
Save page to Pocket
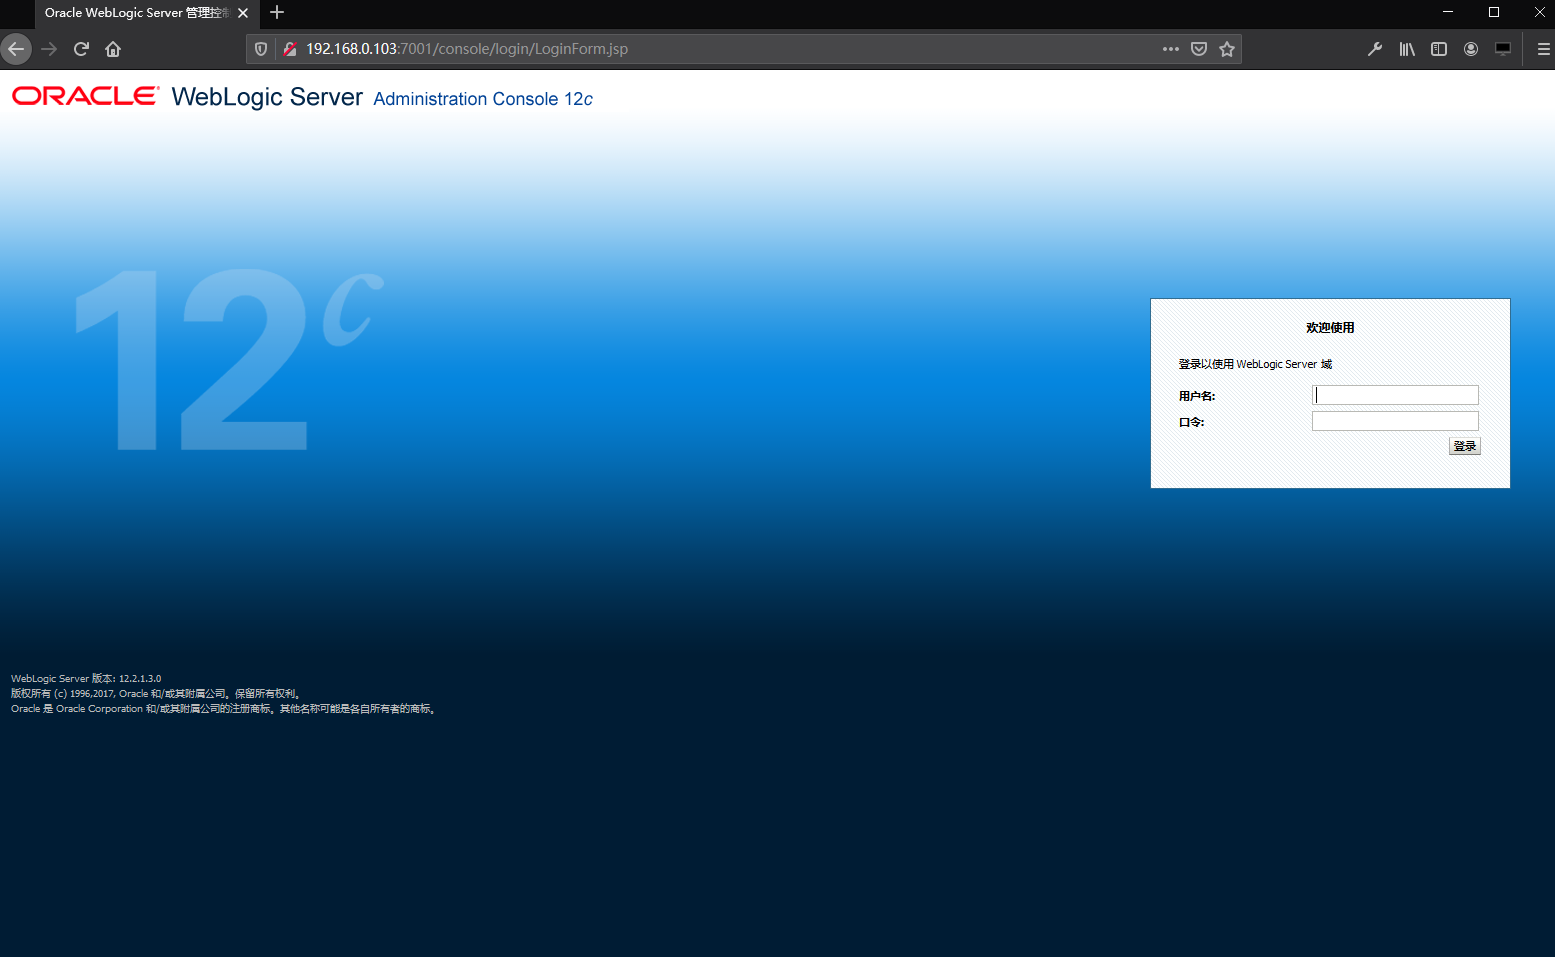(x=1199, y=49)
